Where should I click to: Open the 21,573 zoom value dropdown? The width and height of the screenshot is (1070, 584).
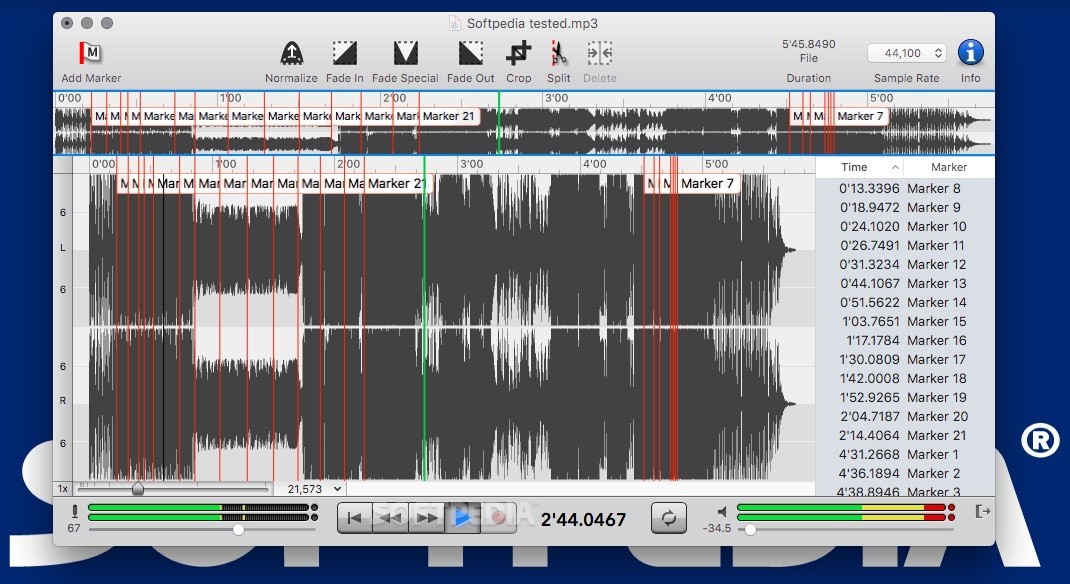pos(314,489)
